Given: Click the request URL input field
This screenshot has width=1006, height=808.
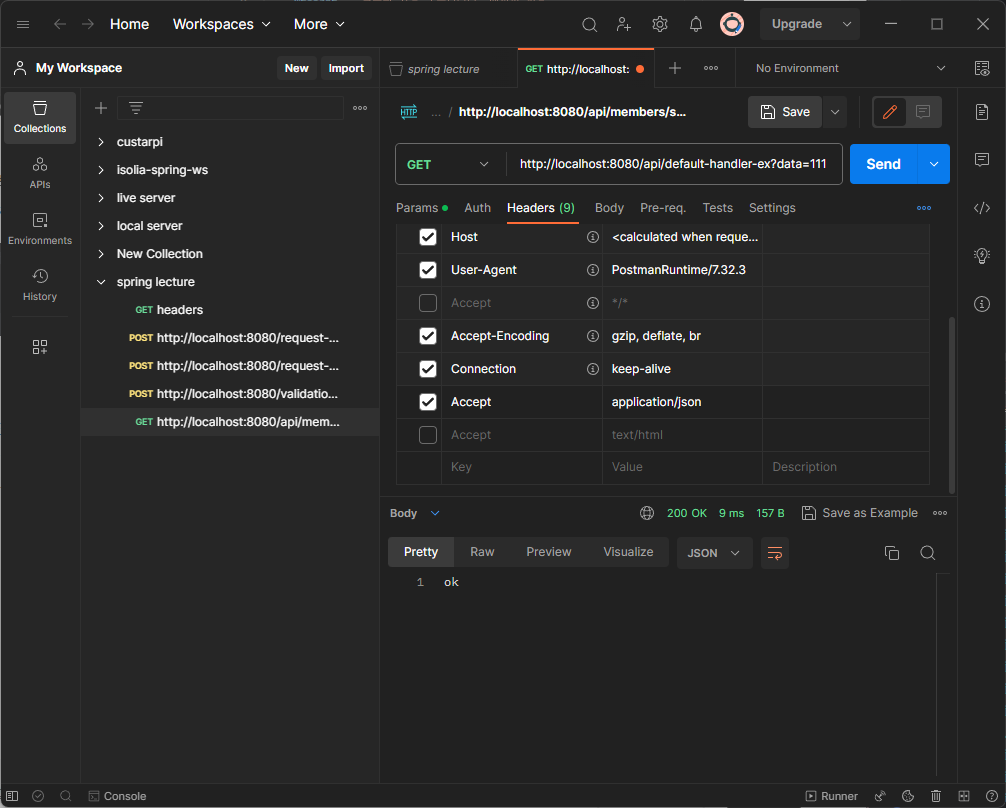Looking at the screenshot, I should (x=673, y=164).
